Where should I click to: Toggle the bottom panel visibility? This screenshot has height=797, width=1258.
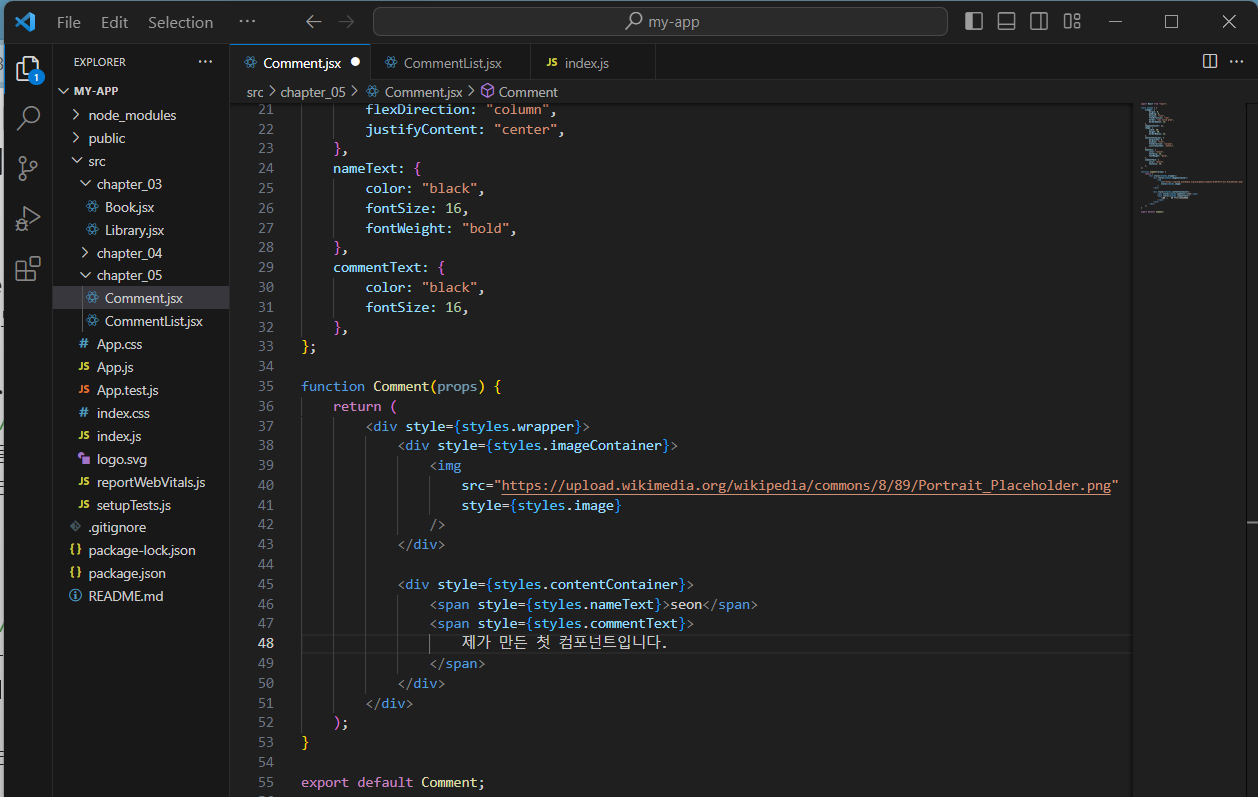point(1006,21)
